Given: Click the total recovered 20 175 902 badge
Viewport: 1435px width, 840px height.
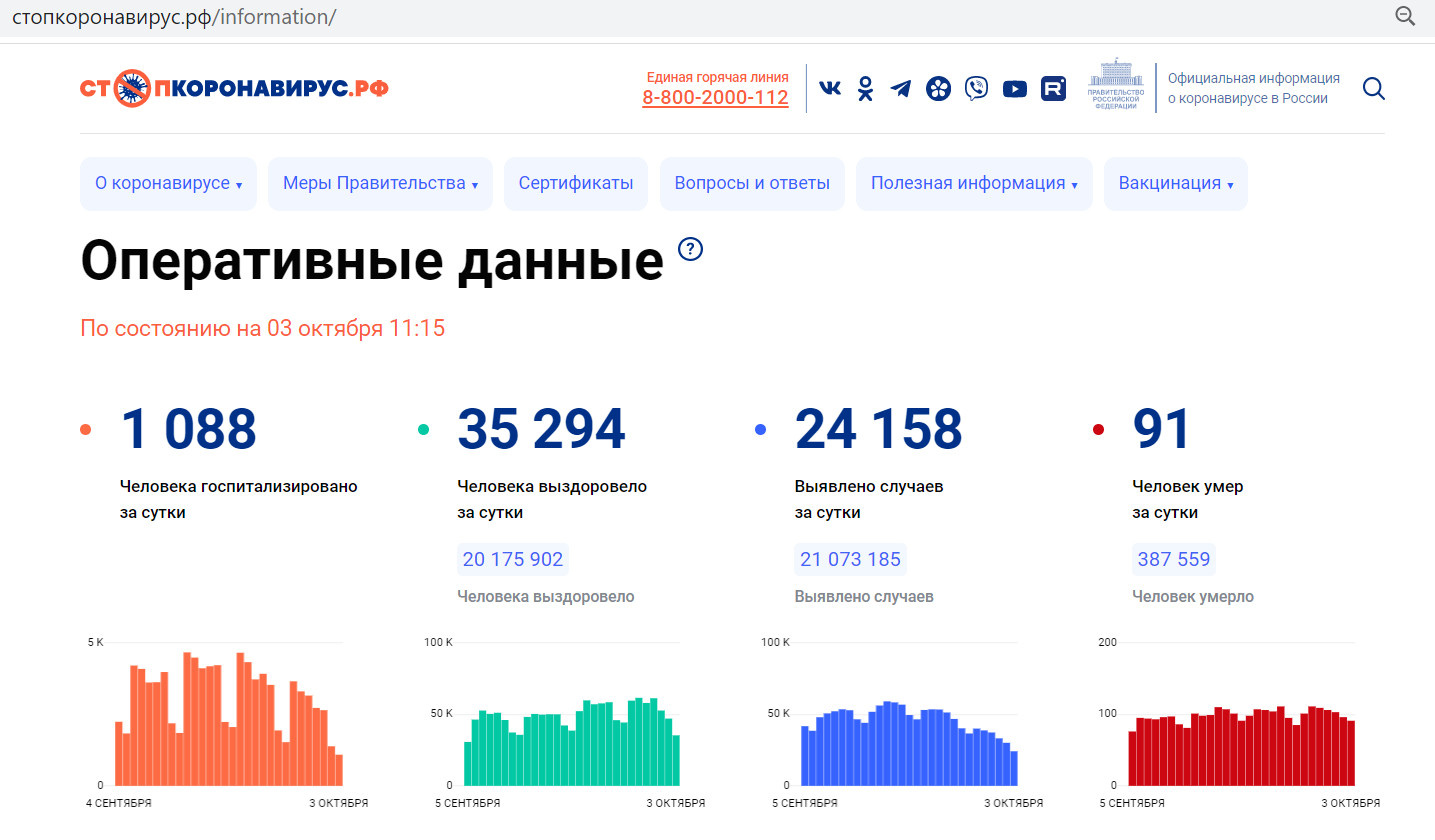Looking at the screenshot, I should tap(513, 559).
